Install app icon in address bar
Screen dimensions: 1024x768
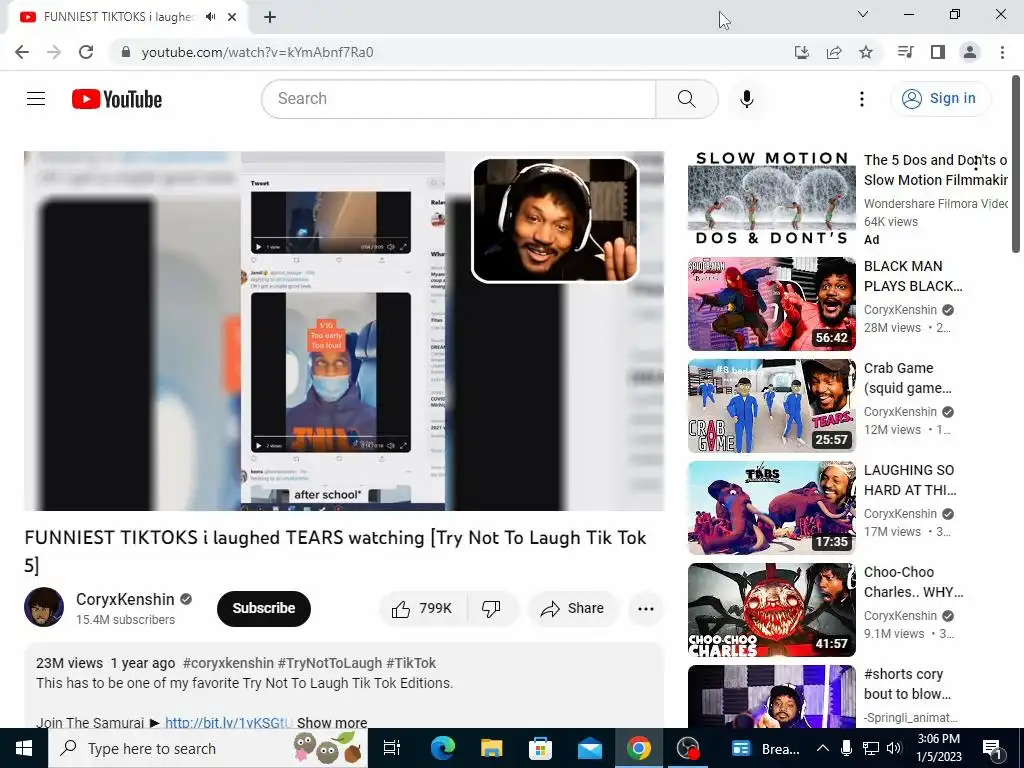[801, 52]
